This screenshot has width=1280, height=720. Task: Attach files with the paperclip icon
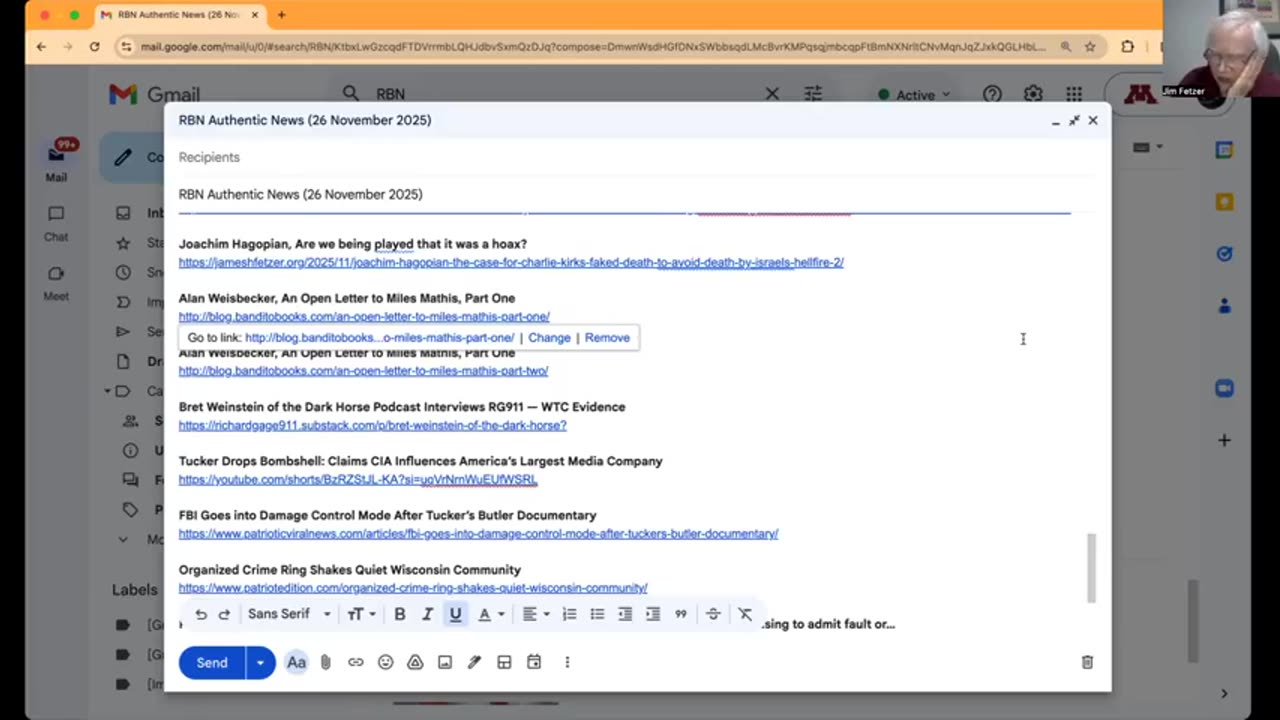[x=325, y=662]
